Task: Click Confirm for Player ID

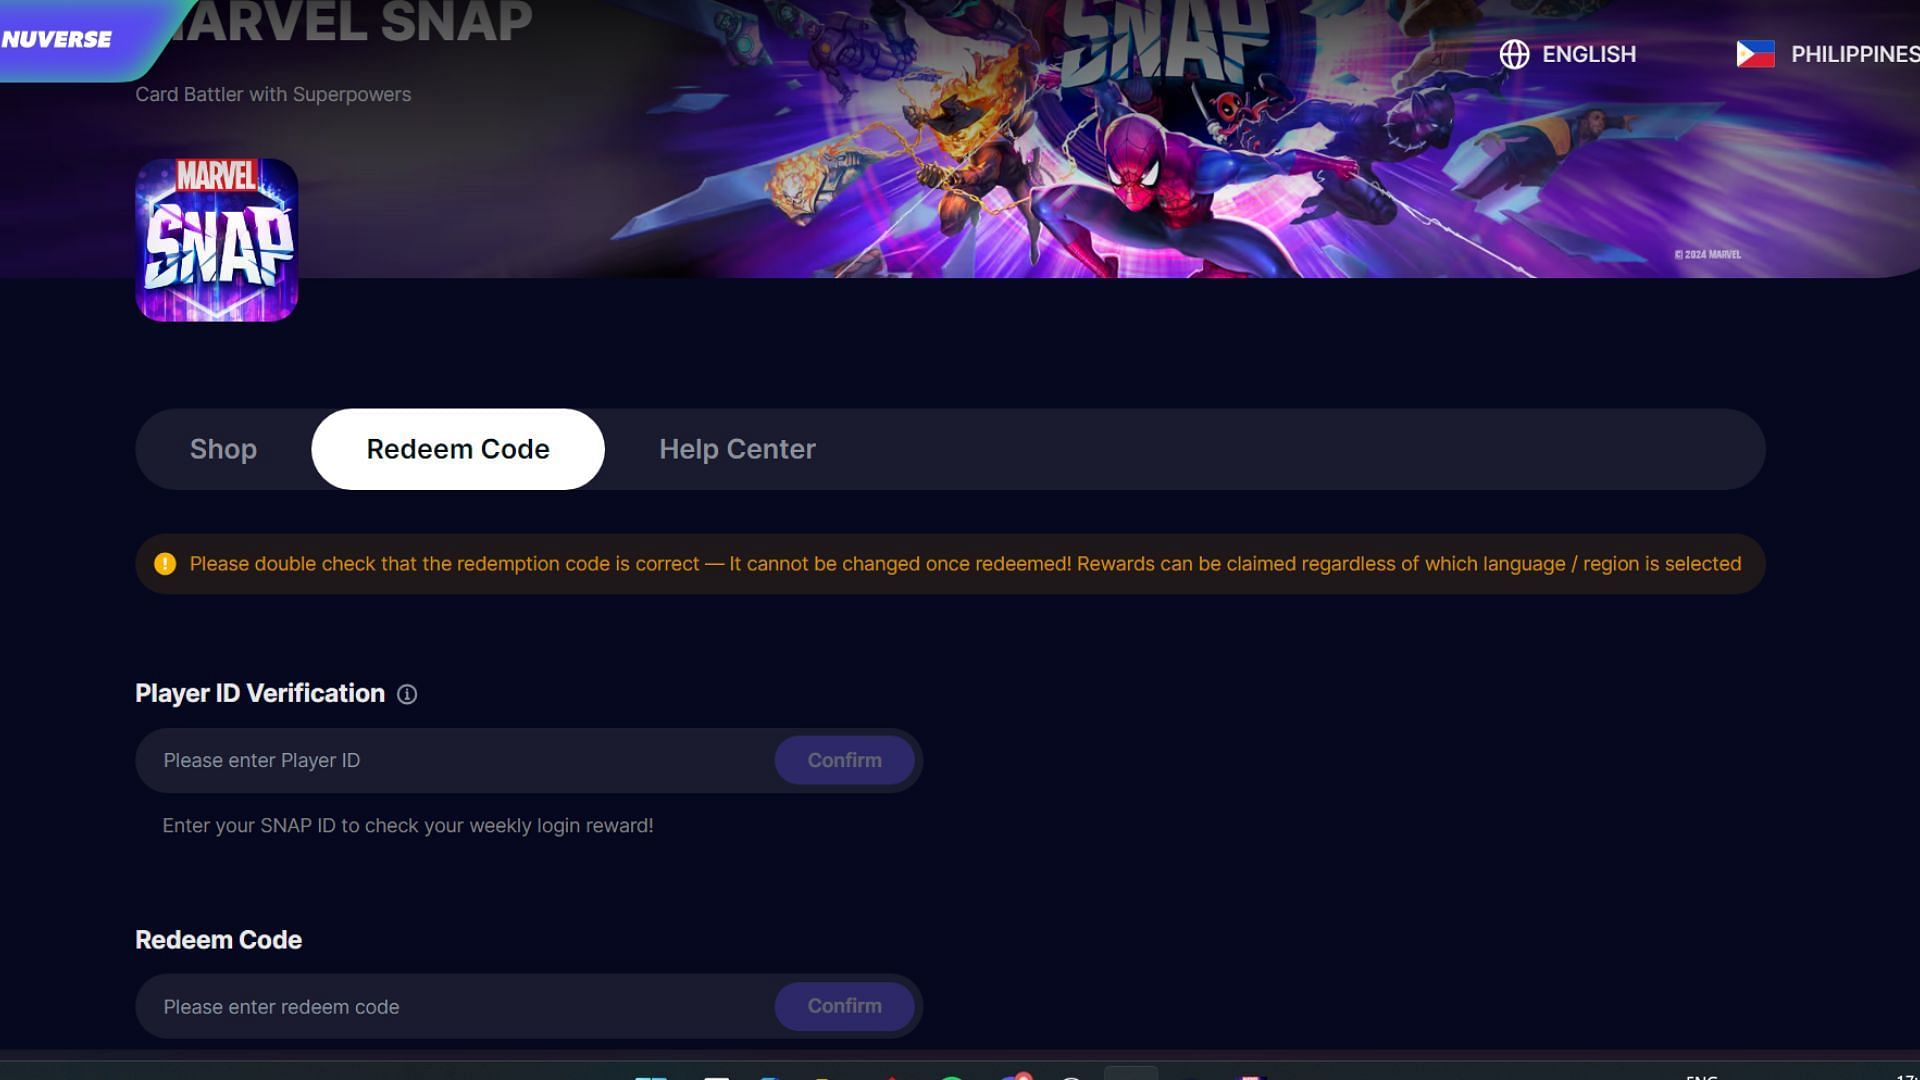Action: (844, 760)
